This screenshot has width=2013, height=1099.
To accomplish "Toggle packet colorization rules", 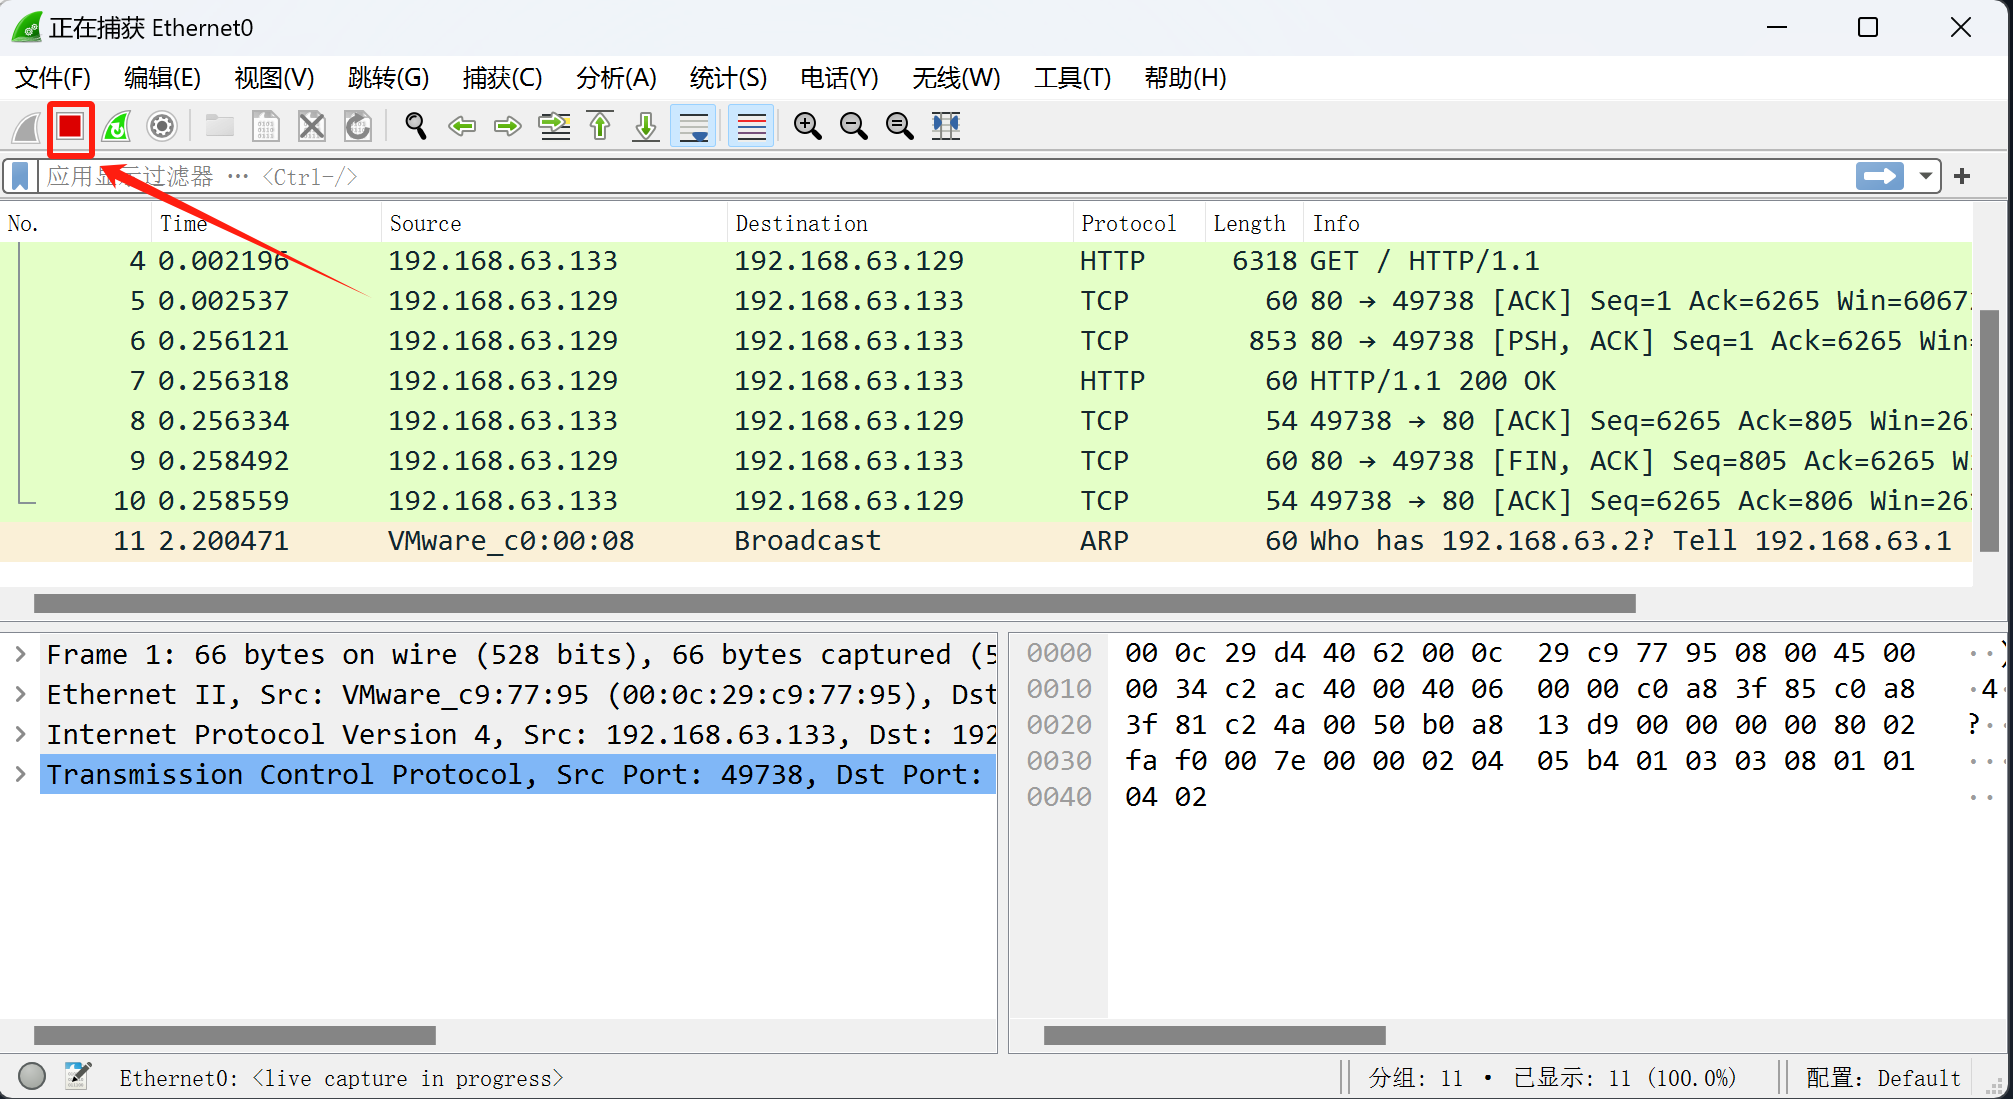I will tap(751, 126).
